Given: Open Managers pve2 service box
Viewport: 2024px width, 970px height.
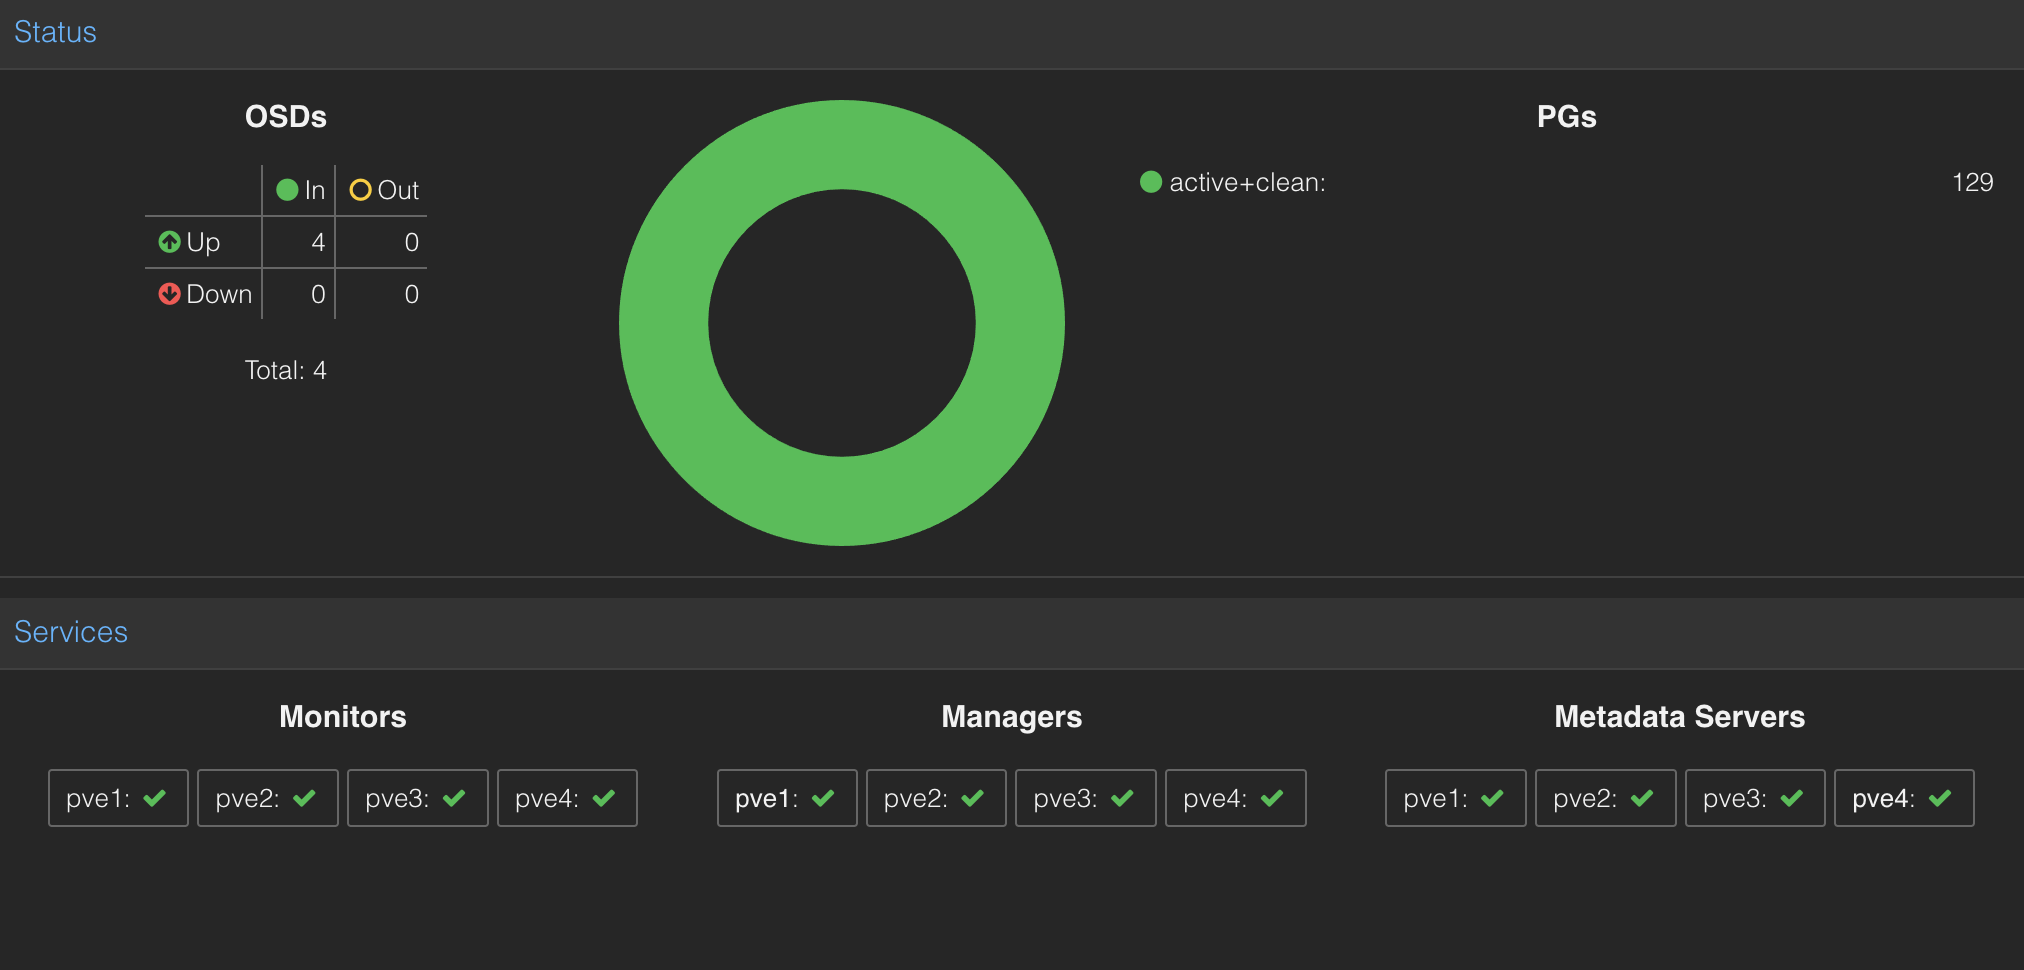Looking at the screenshot, I should tap(936, 798).
